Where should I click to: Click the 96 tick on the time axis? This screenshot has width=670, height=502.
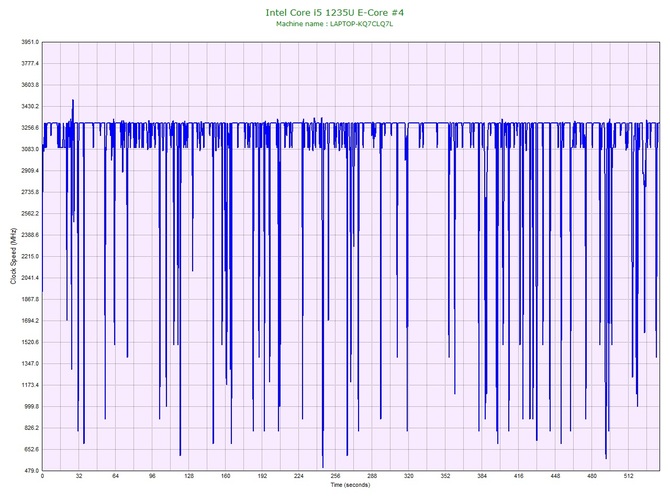[152, 476]
